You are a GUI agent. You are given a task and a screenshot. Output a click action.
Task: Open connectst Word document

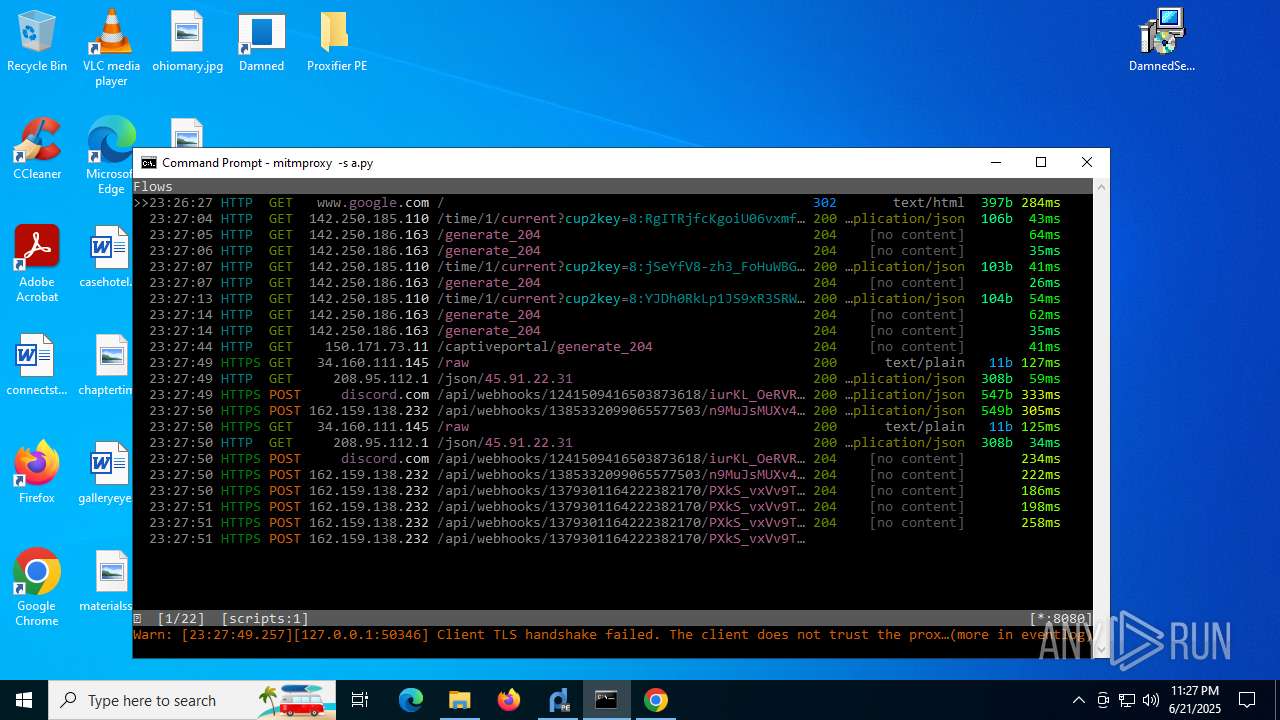click(35, 365)
